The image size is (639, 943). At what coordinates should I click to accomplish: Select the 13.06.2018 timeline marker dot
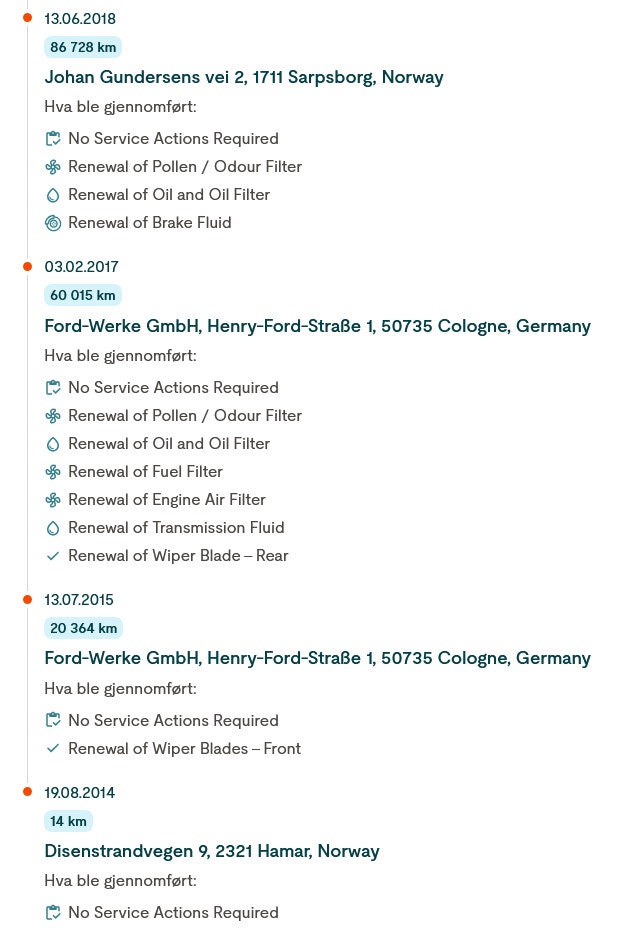click(x=27, y=18)
